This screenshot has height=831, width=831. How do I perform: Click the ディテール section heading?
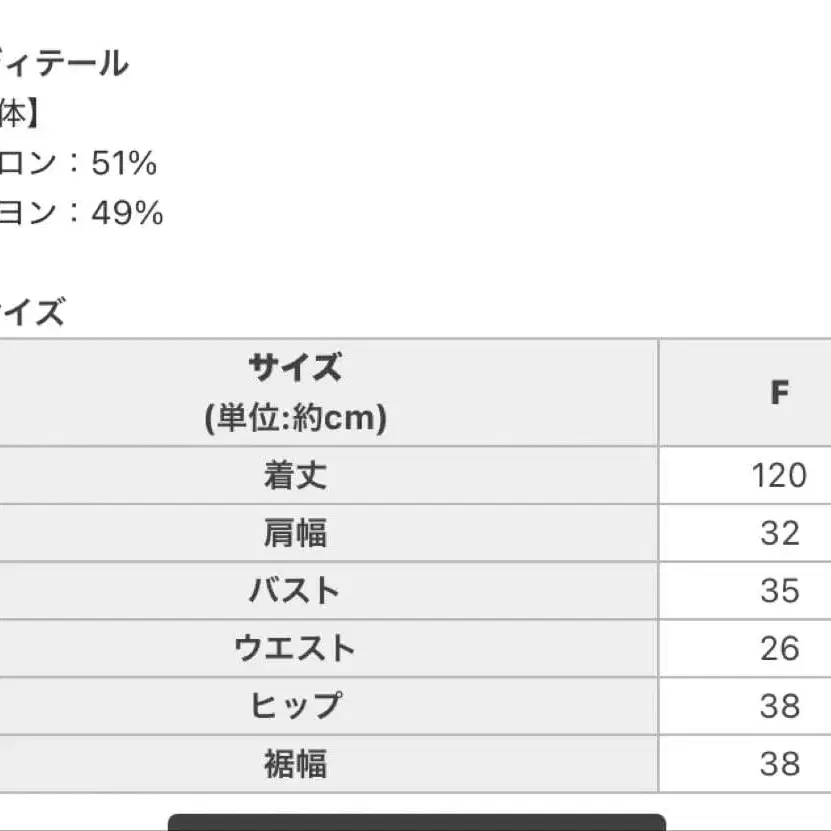pos(64,64)
